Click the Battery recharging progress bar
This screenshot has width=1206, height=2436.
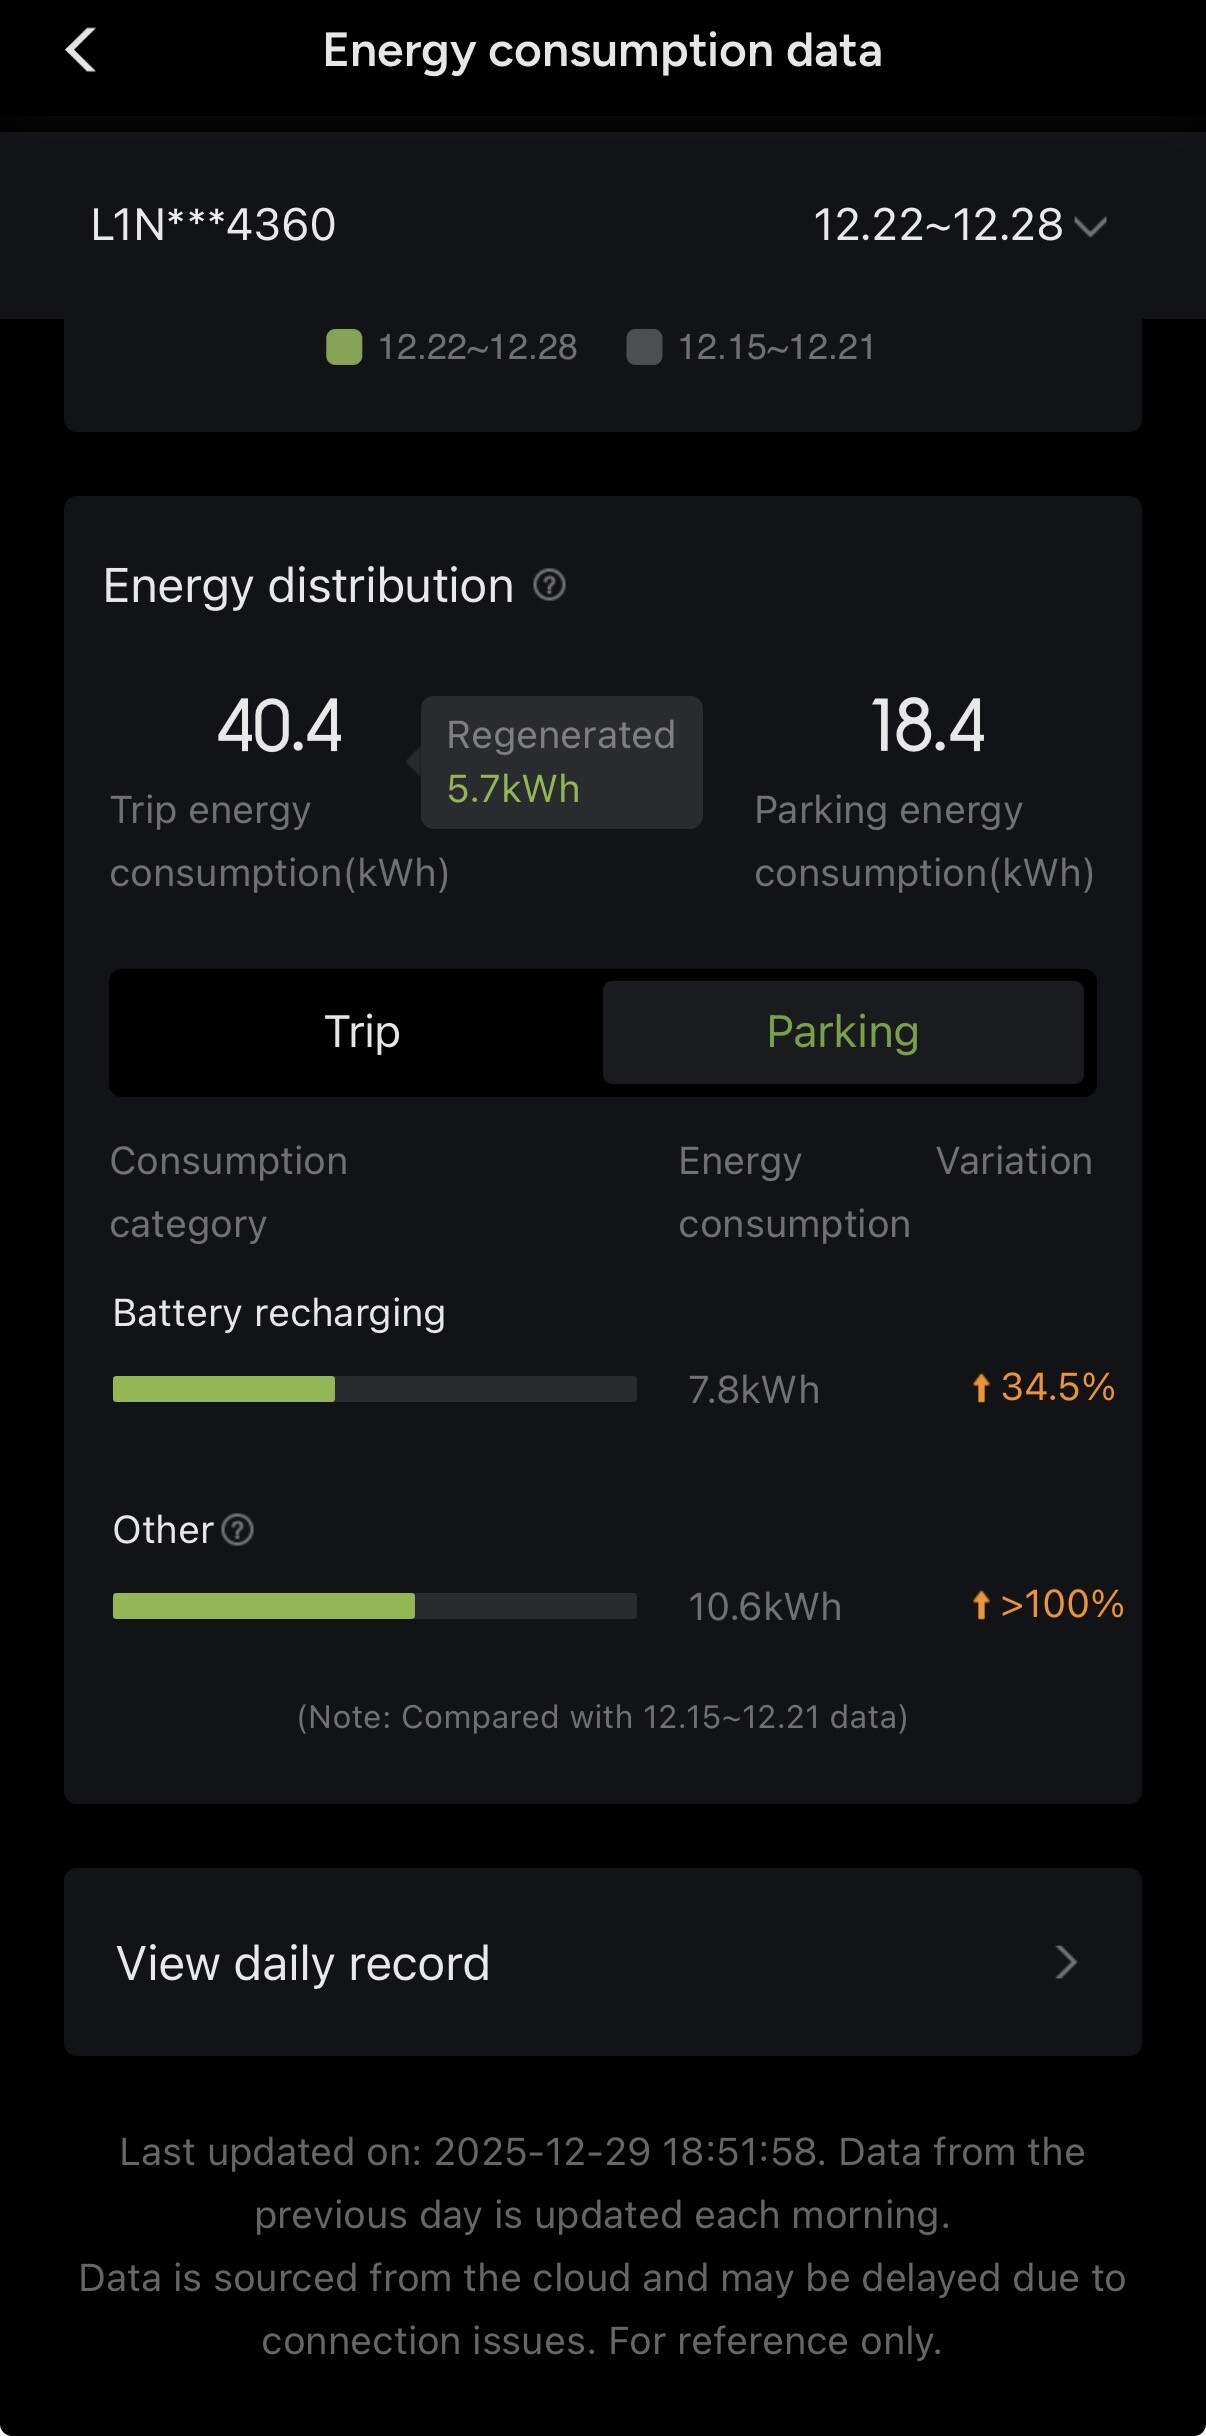tap(374, 1389)
